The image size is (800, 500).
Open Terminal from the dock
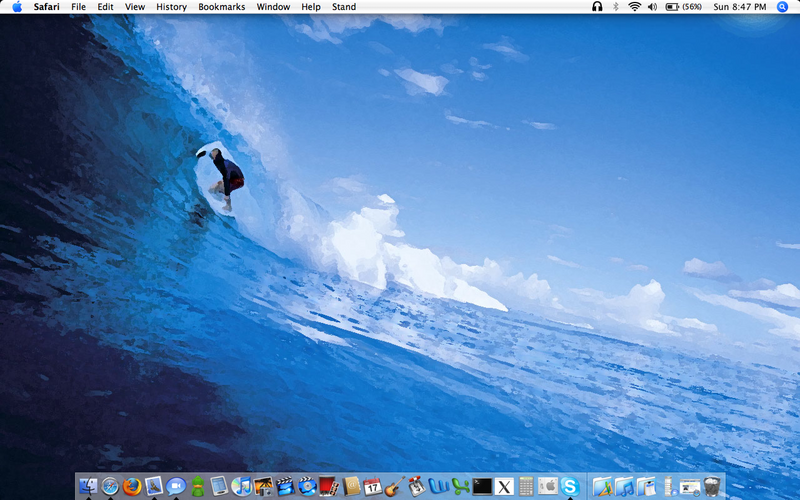[x=482, y=487]
